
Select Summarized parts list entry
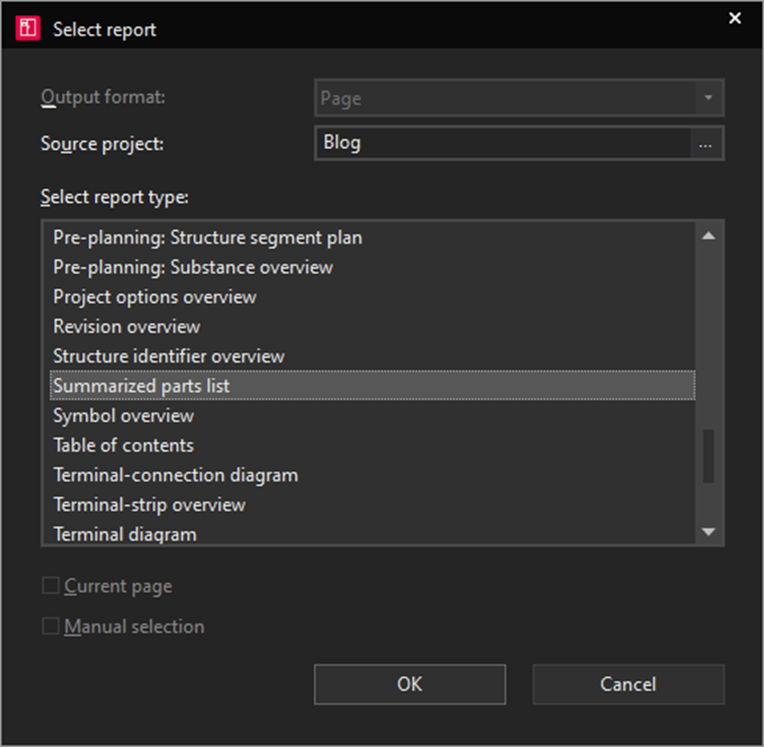coord(372,386)
